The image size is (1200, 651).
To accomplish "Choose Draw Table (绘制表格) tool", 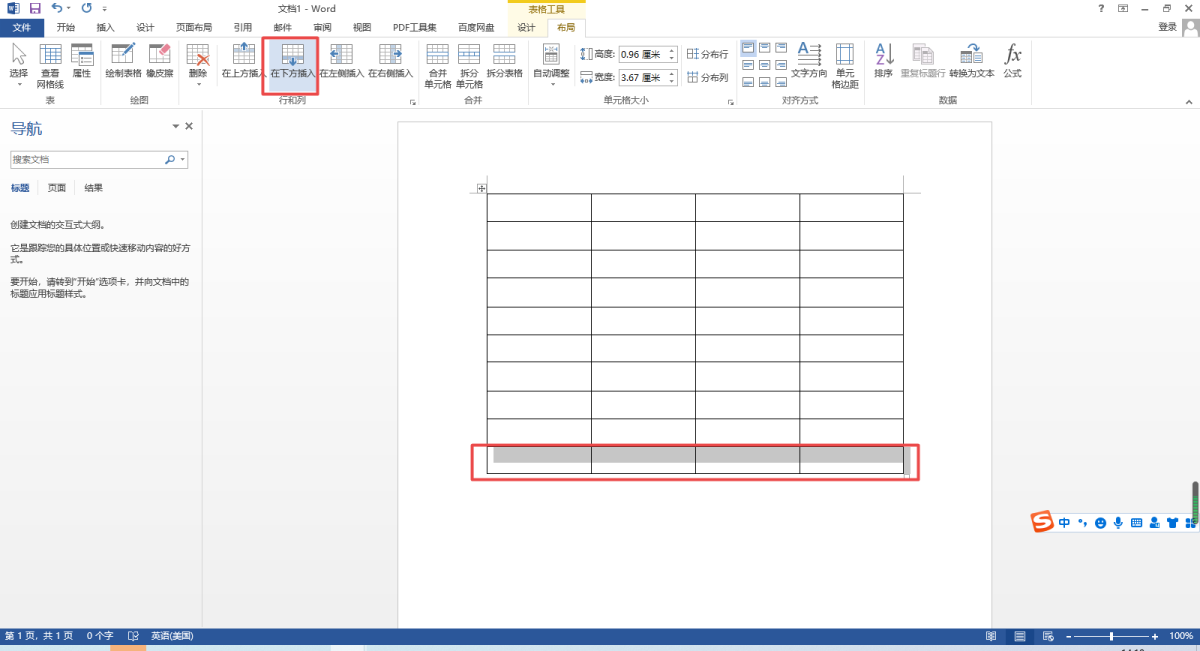I will tap(123, 60).
